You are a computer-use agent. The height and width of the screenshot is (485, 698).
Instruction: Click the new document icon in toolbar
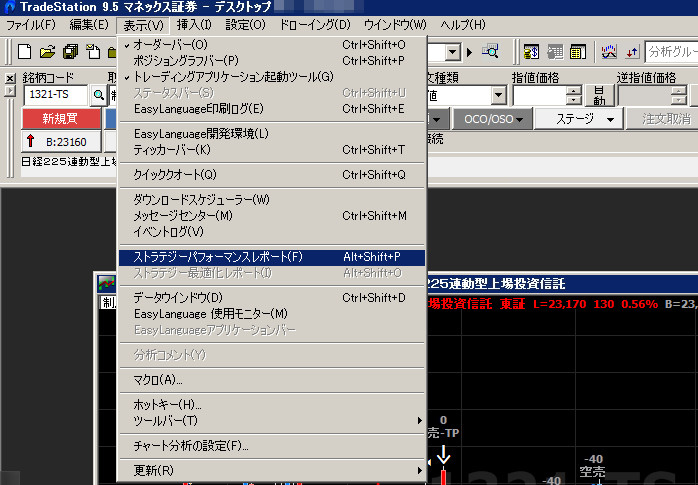[x=24, y=52]
